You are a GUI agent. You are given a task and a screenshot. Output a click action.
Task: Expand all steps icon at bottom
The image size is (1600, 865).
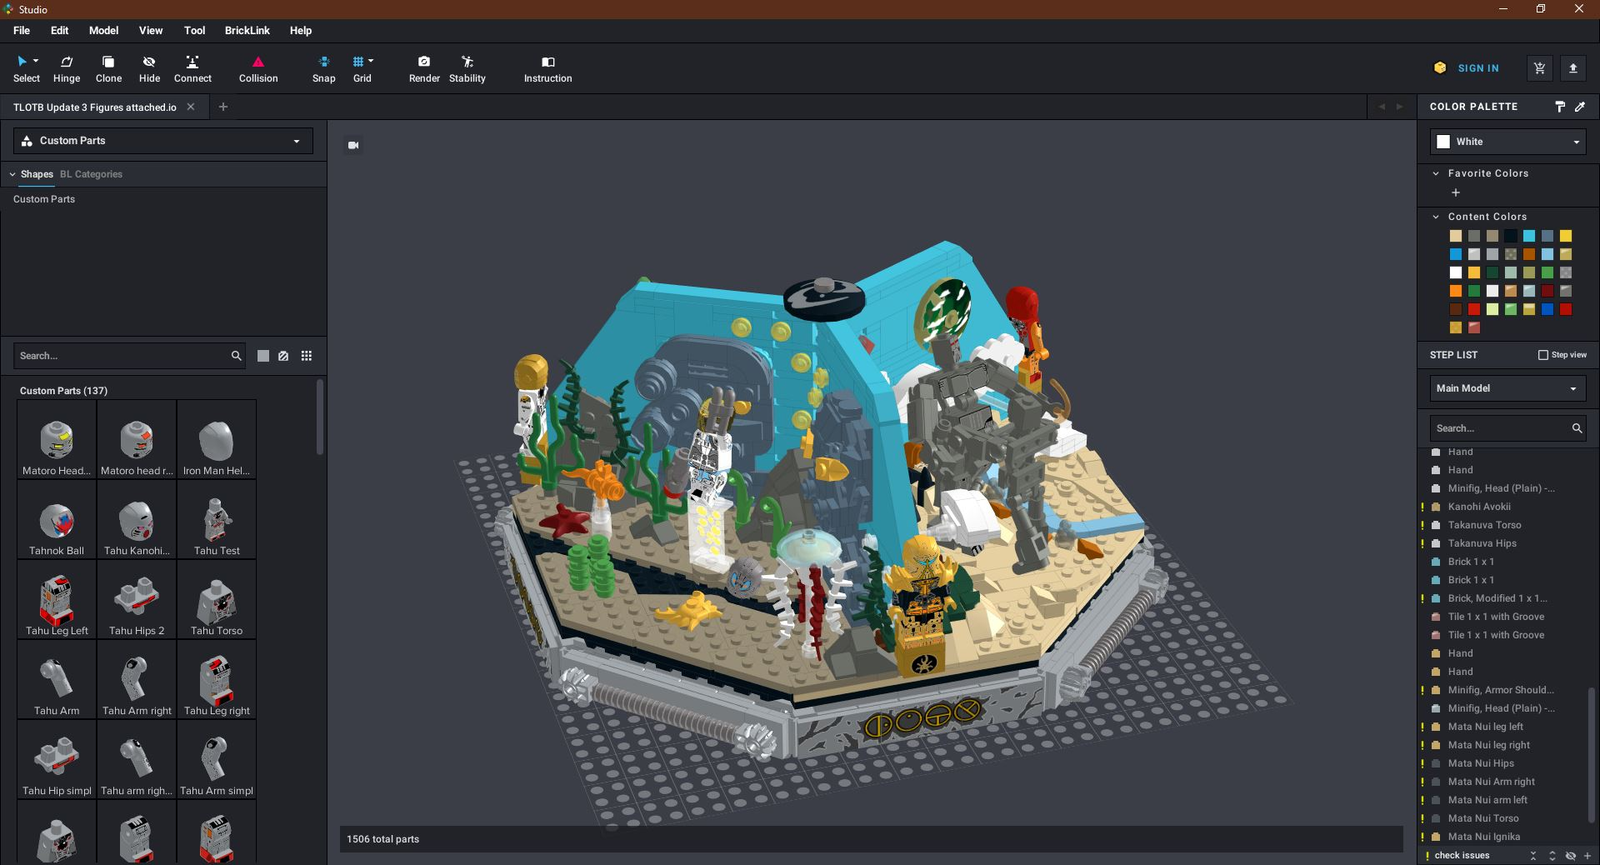[x=1552, y=856]
